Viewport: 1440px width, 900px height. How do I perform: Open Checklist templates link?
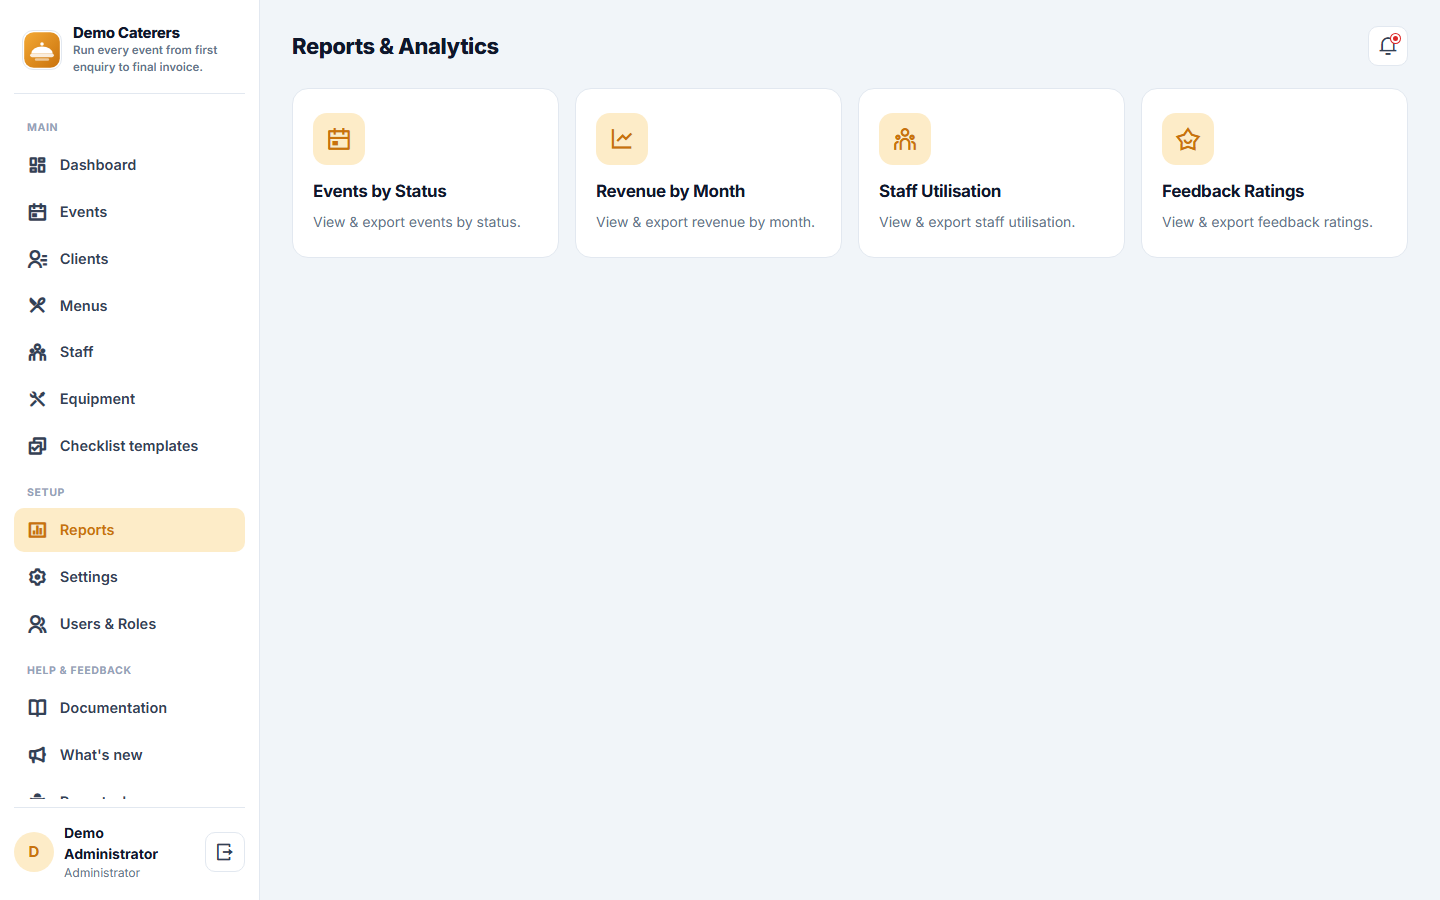click(x=129, y=446)
